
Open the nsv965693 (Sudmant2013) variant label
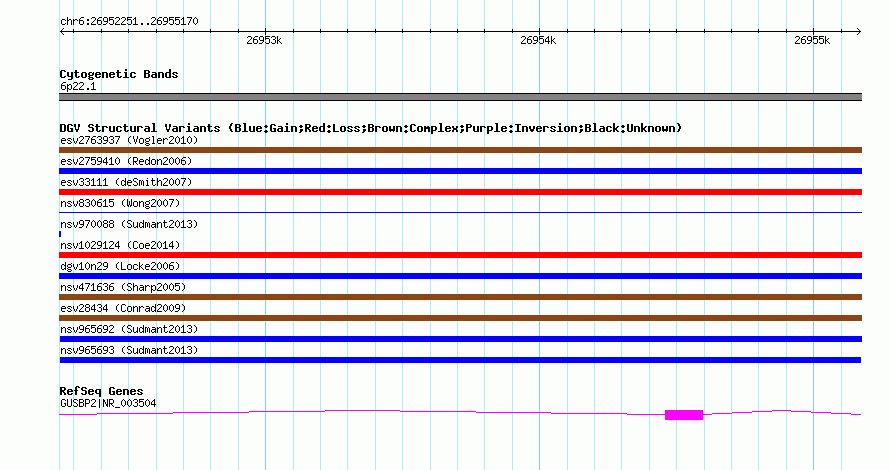pos(129,350)
